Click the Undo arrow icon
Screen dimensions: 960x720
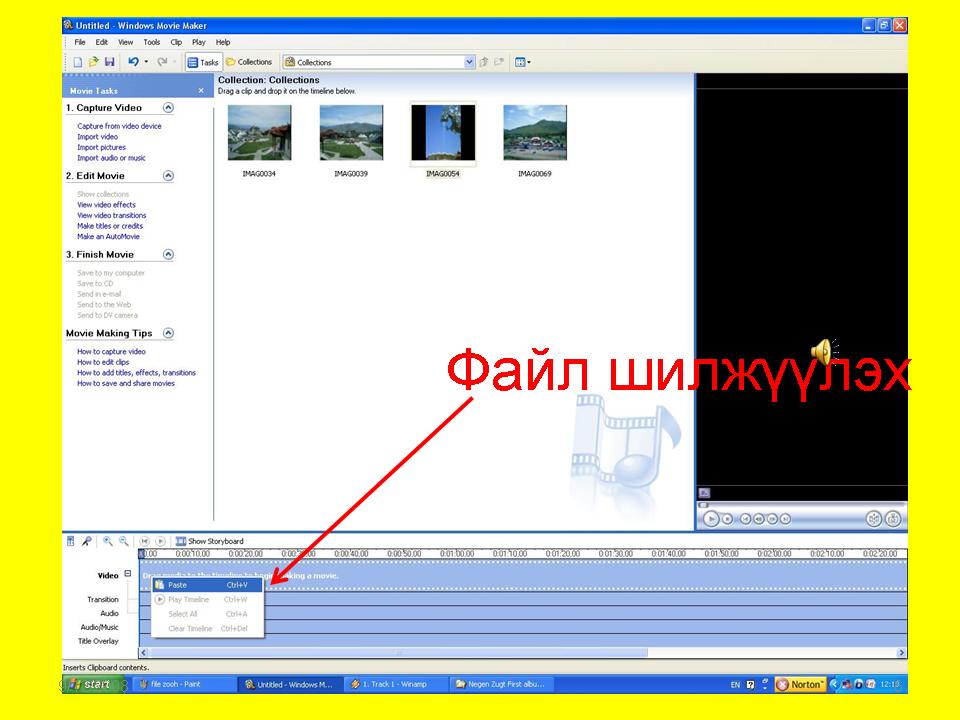pos(133,62)
